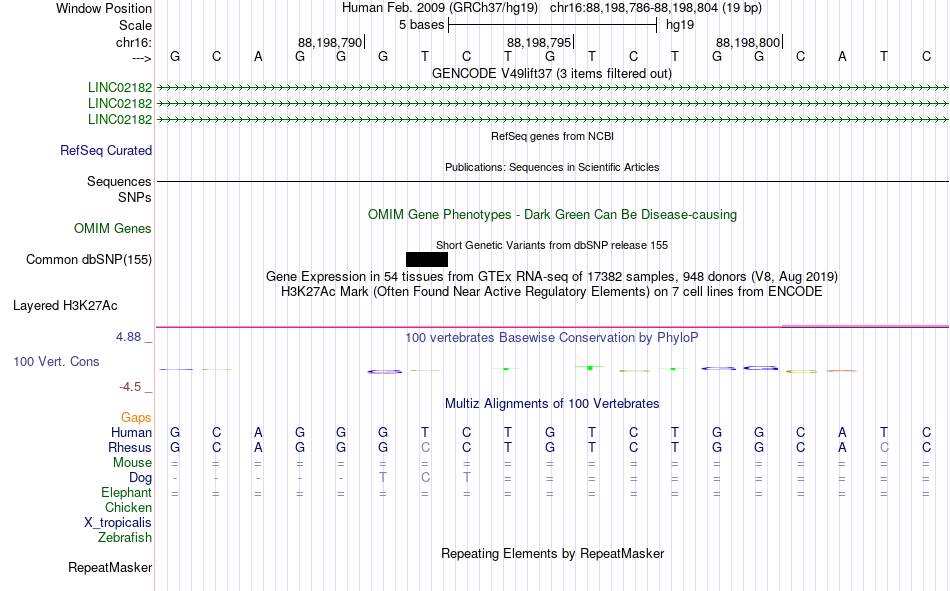Click the GTEx Gene Expression track title
The width and height of the screenshot is (950, 591).
[x=552, y=276]
